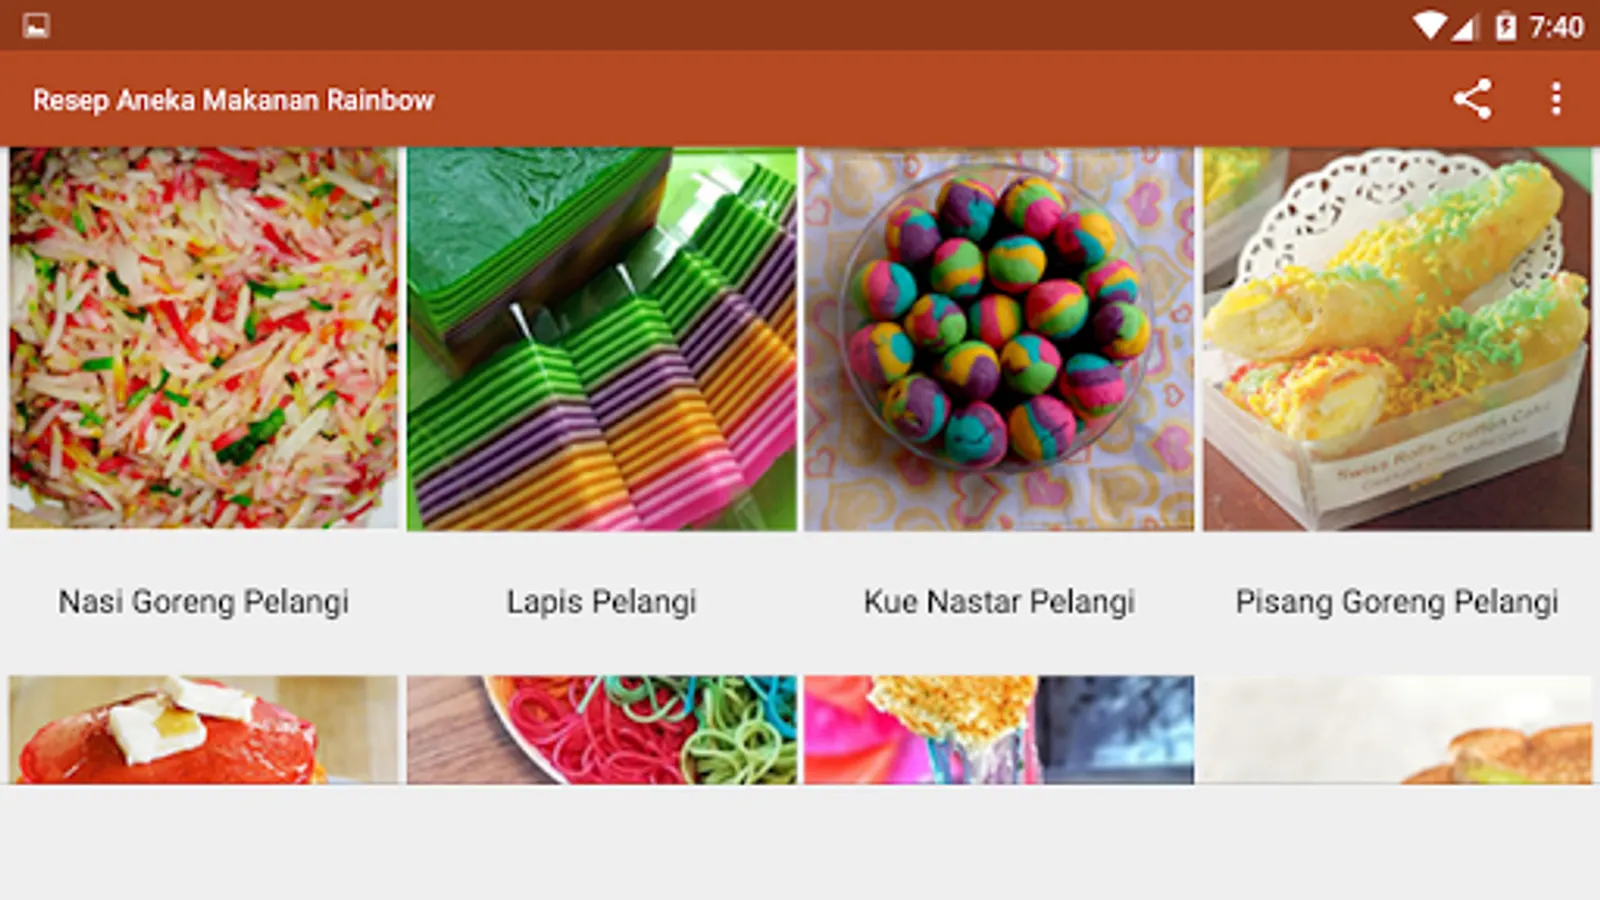Tap the battery charging status icon

[1506, 26]
